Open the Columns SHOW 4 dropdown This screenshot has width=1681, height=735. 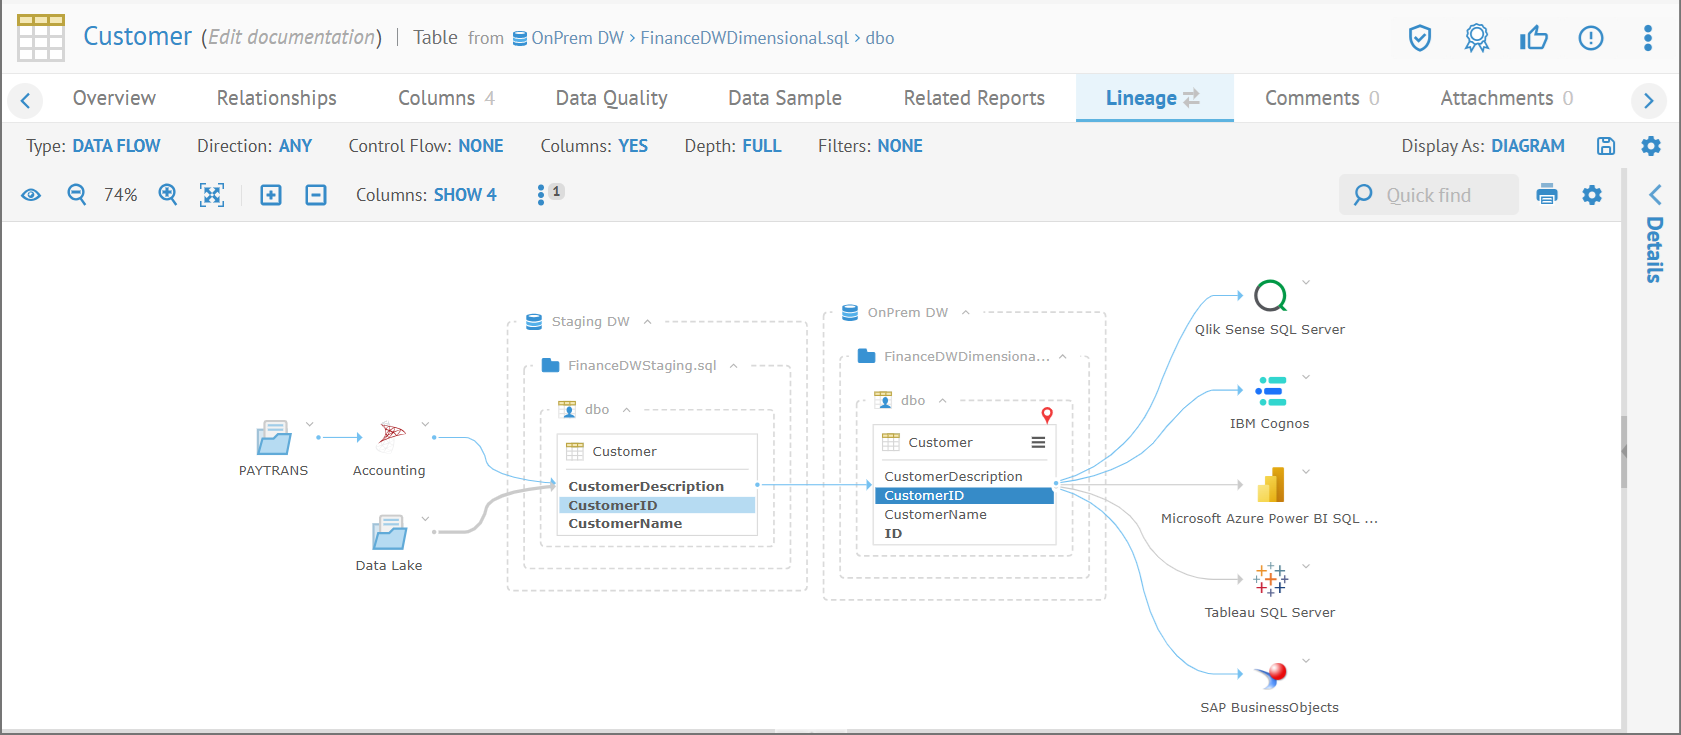point(464,195)
